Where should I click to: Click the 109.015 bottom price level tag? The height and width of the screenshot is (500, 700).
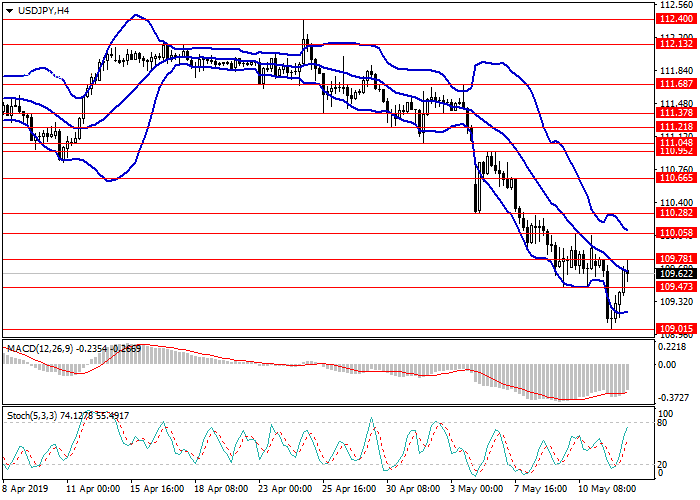click(x=675, y=328)
